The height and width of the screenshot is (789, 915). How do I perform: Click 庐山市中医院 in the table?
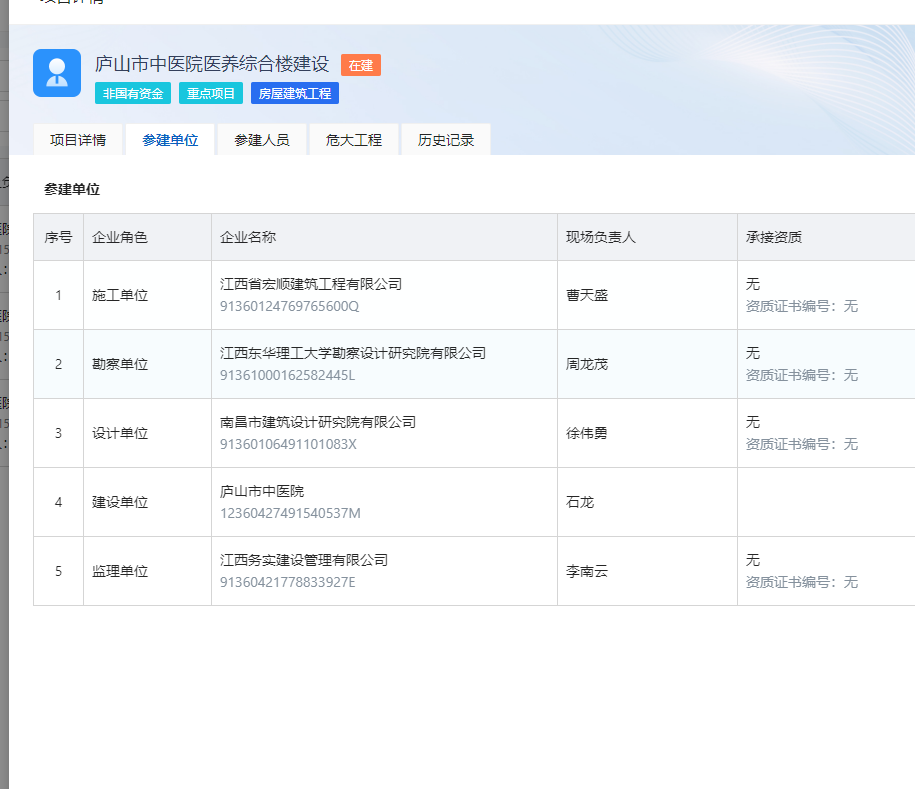262,491
